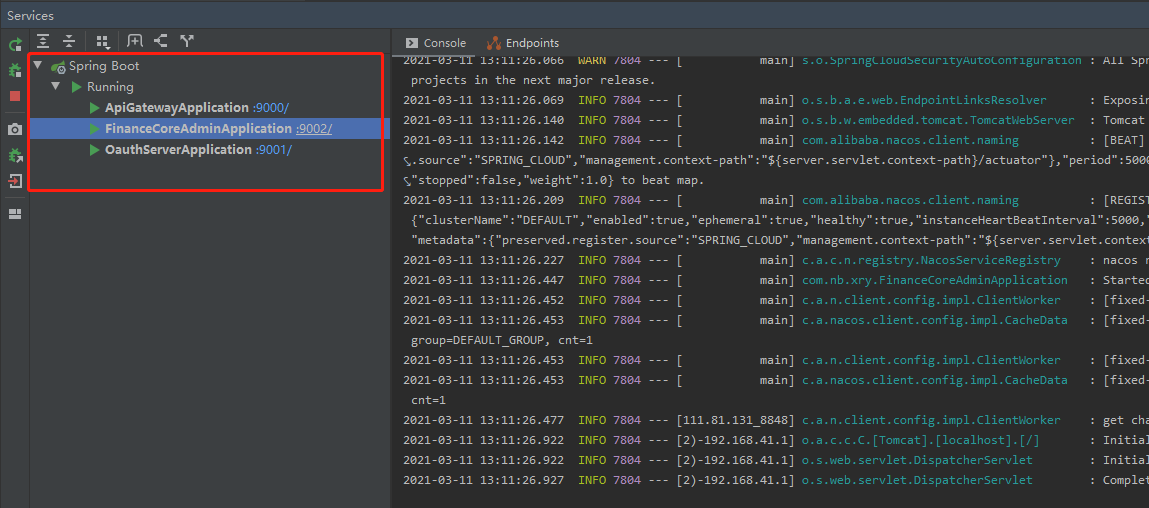Click the red Exit arrow icon
The height and width of the screenshot is (508, 1149).
point(15,180)
